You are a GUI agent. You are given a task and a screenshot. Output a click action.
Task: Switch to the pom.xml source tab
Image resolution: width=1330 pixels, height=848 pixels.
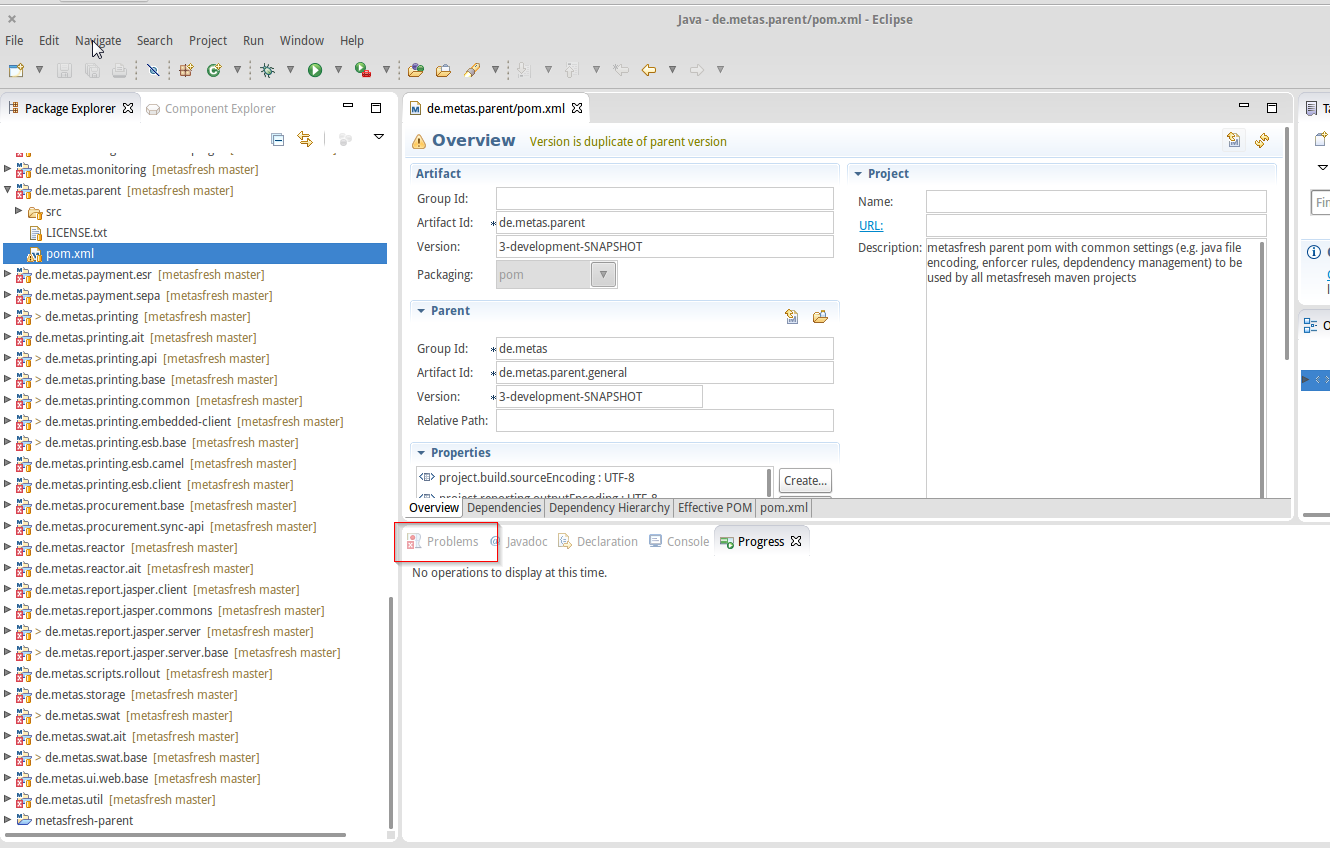click(x=784, y=508)
